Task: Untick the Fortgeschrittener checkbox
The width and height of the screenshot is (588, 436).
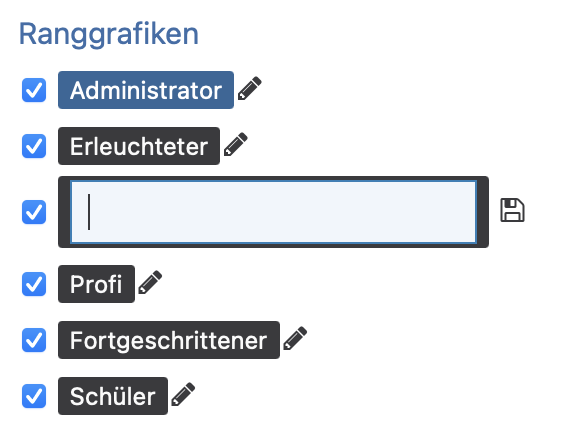Action: [x=34, y=340]
